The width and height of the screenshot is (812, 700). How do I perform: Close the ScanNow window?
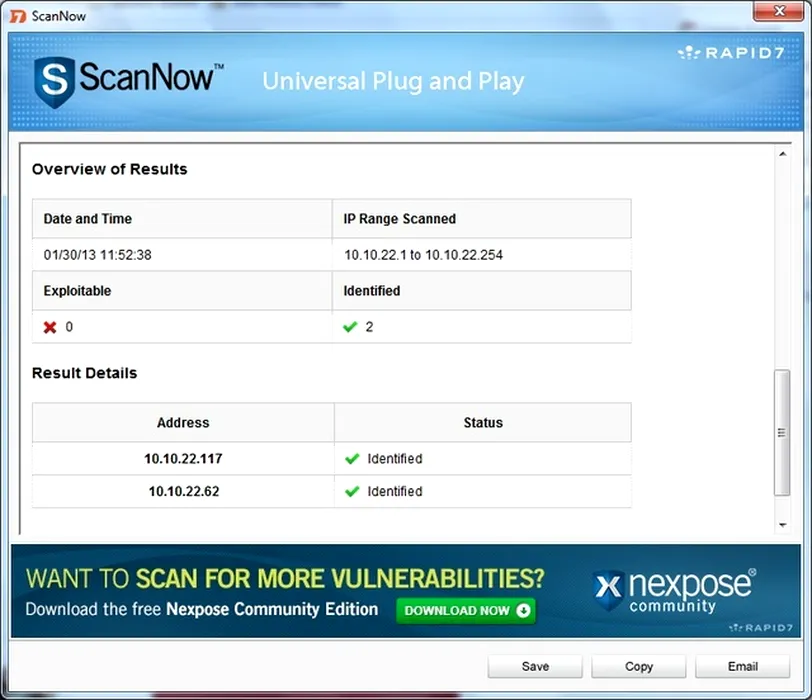tap(778, 13)
